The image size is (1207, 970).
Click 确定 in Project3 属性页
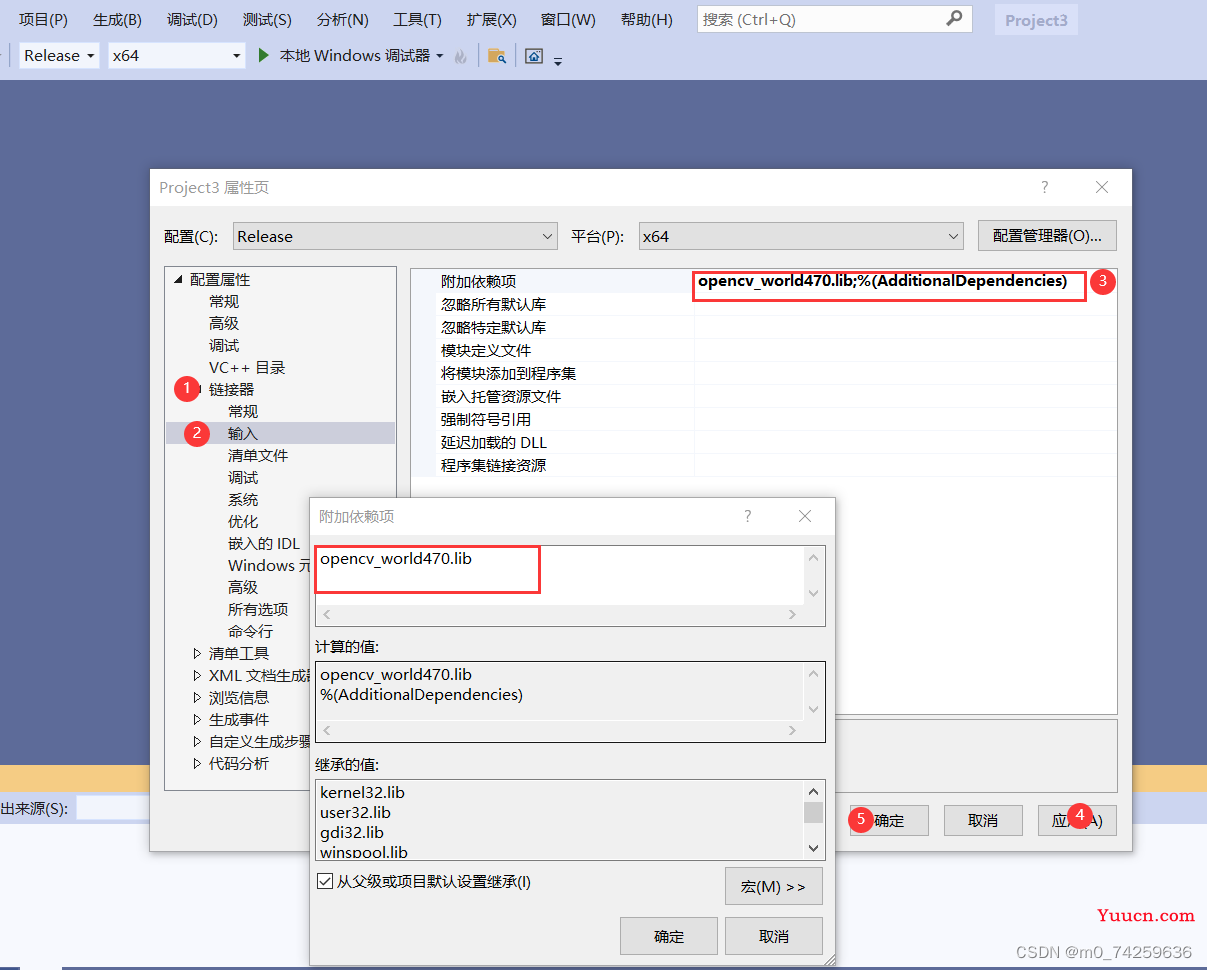tap(889, 821)
